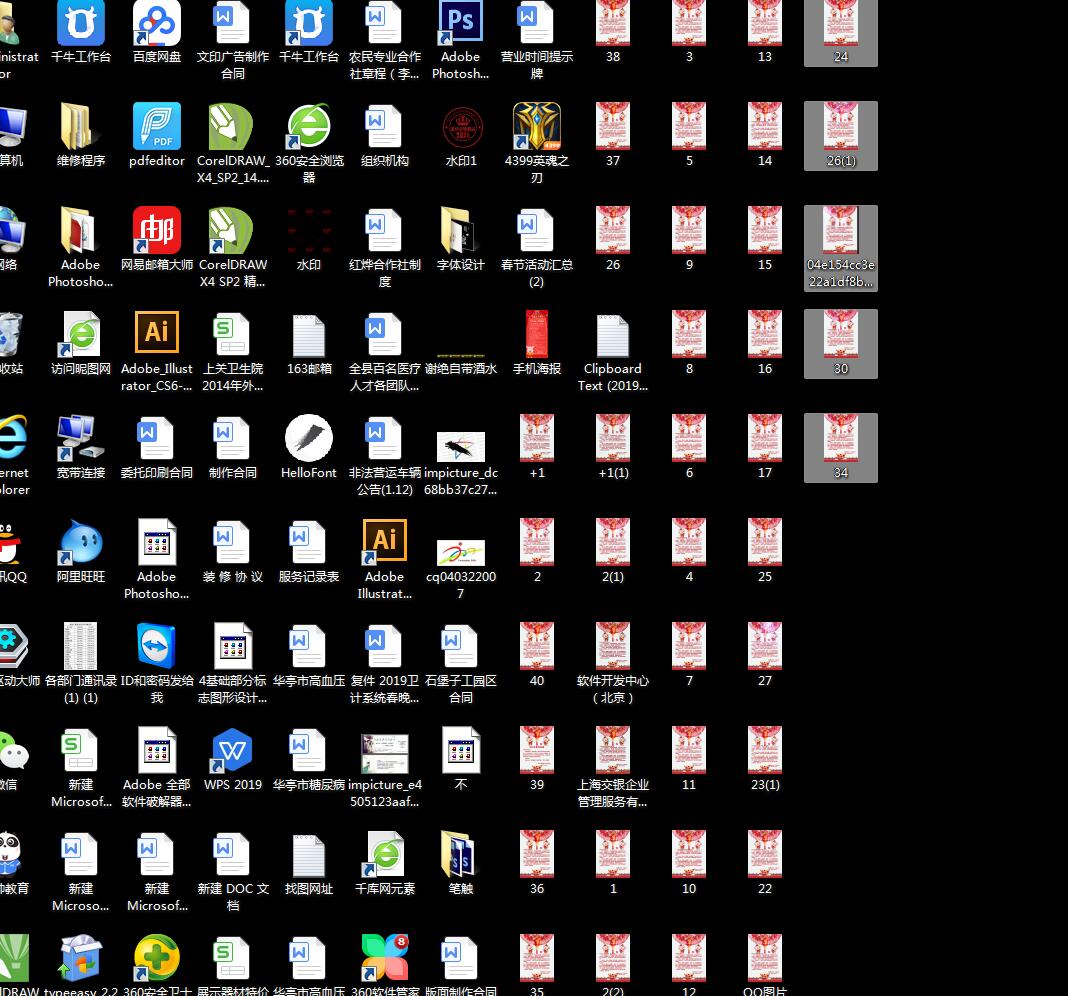Select the 维修程序 folder
1068x996 pixels.
coord(81,127)
